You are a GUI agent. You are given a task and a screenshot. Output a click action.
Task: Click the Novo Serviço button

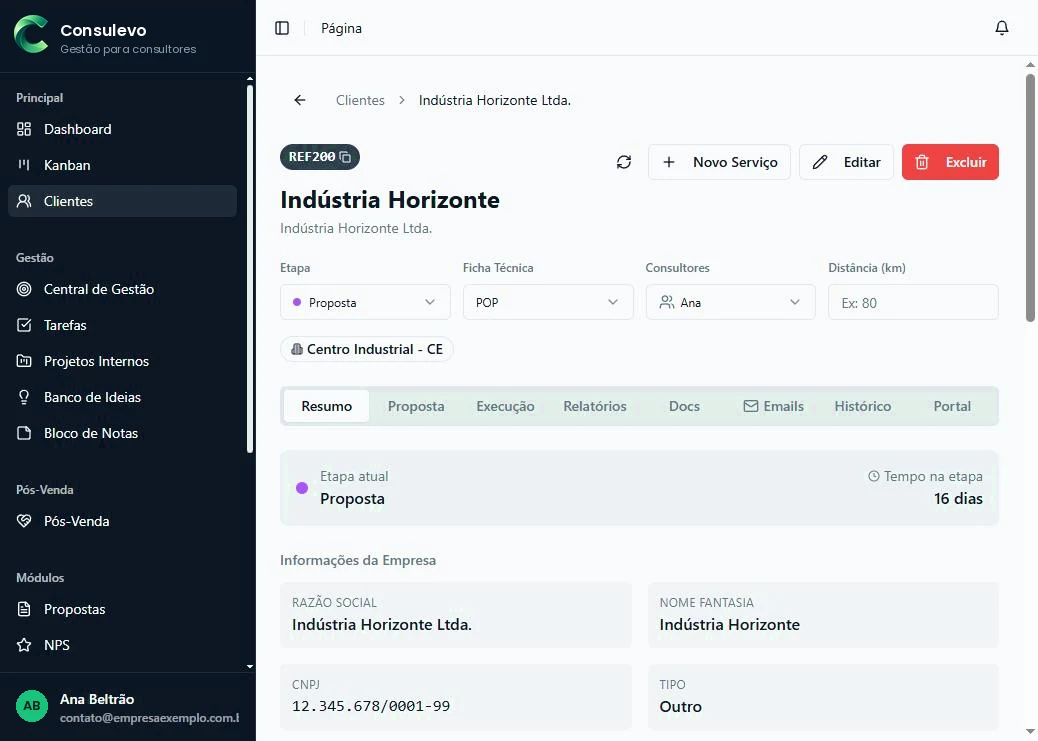(x=719, y=162)
